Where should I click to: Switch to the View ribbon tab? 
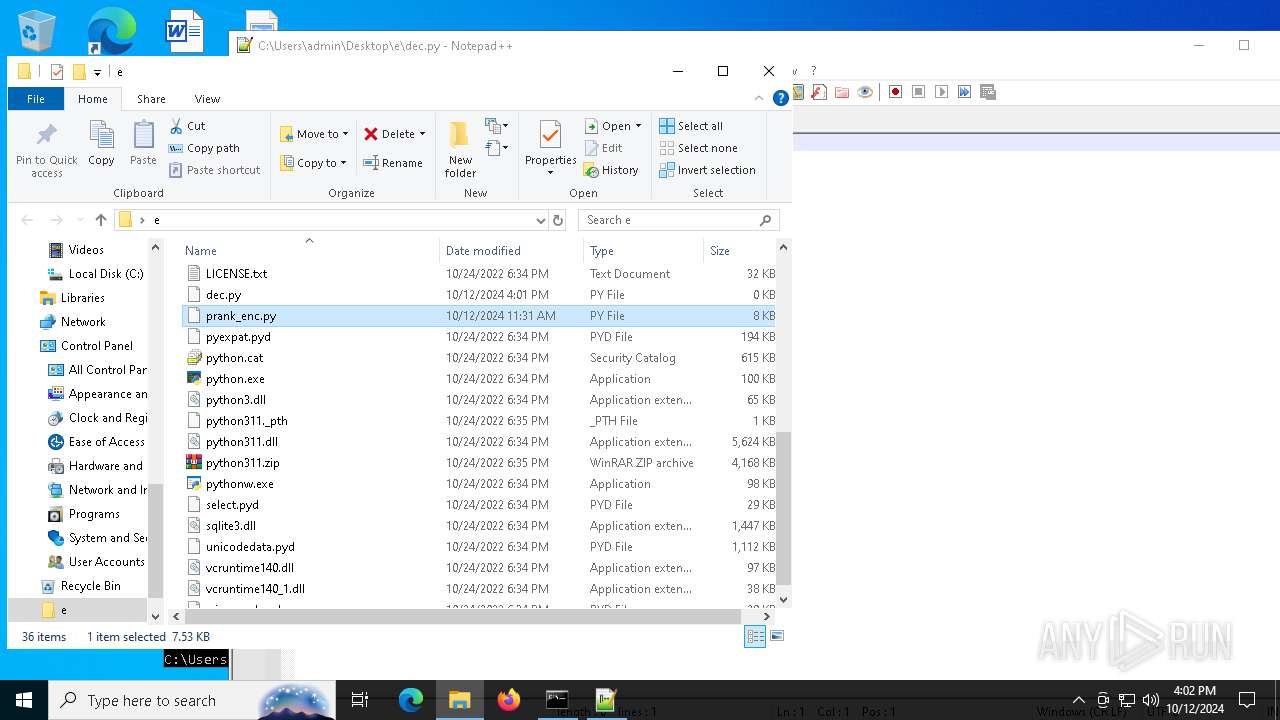tap(207, 99)
